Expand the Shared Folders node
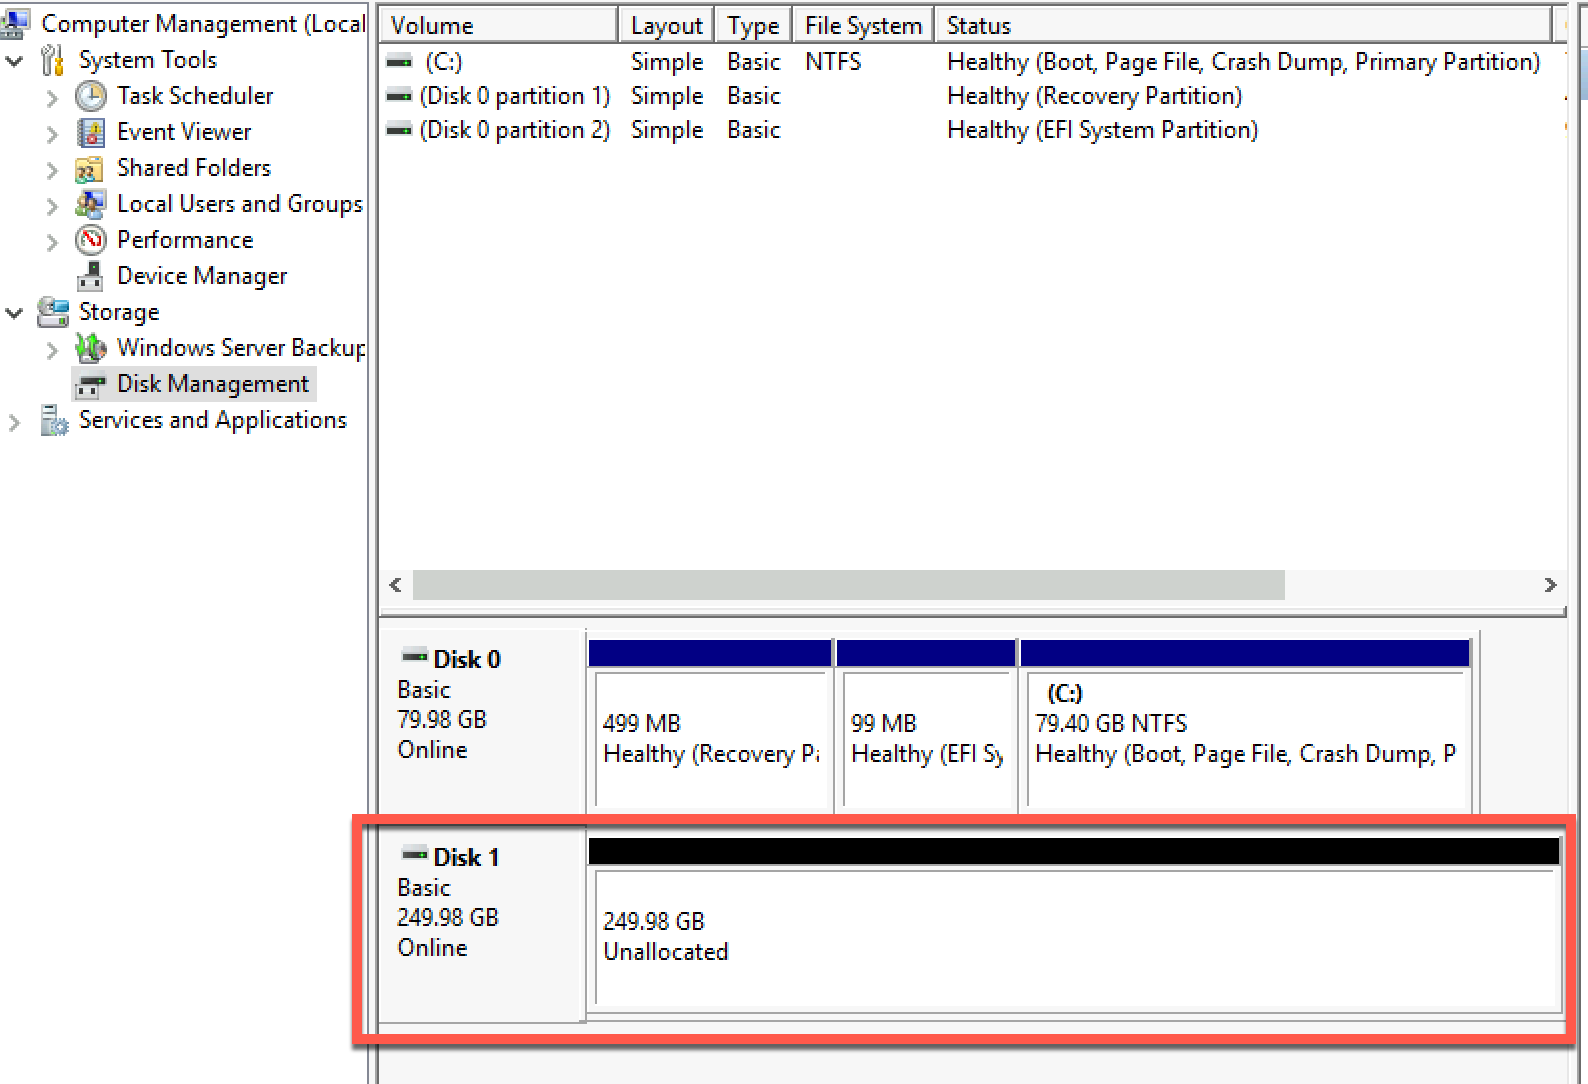Viewport: 1588px width, 1084px height. (52, 170)
